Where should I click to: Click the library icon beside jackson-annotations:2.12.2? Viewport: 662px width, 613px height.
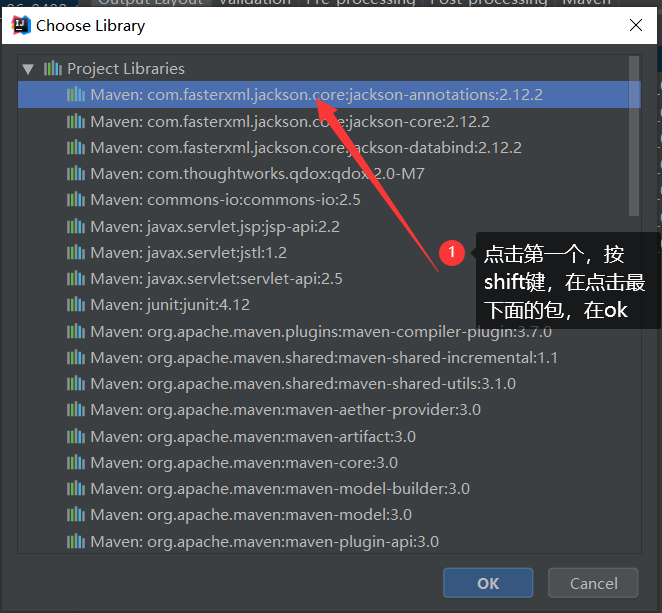[x=76, y=95]
